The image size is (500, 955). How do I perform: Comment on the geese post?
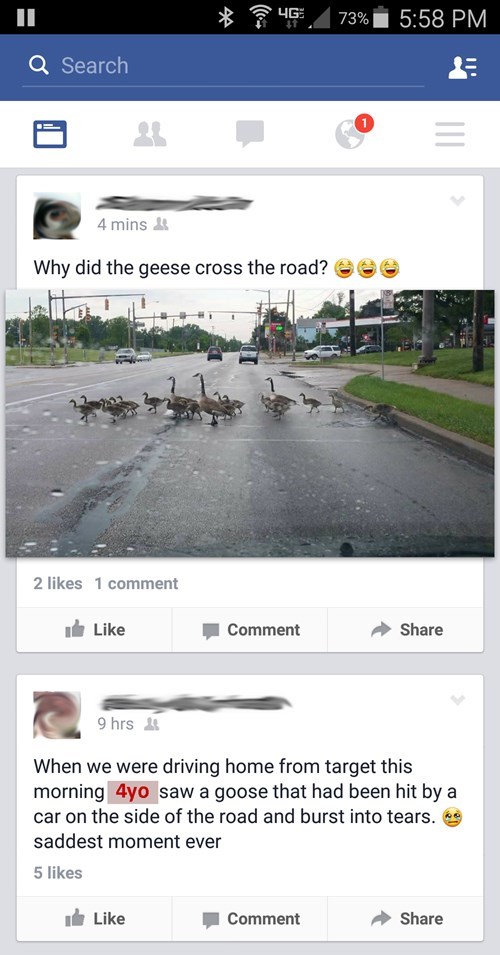(x=250, y=629)
